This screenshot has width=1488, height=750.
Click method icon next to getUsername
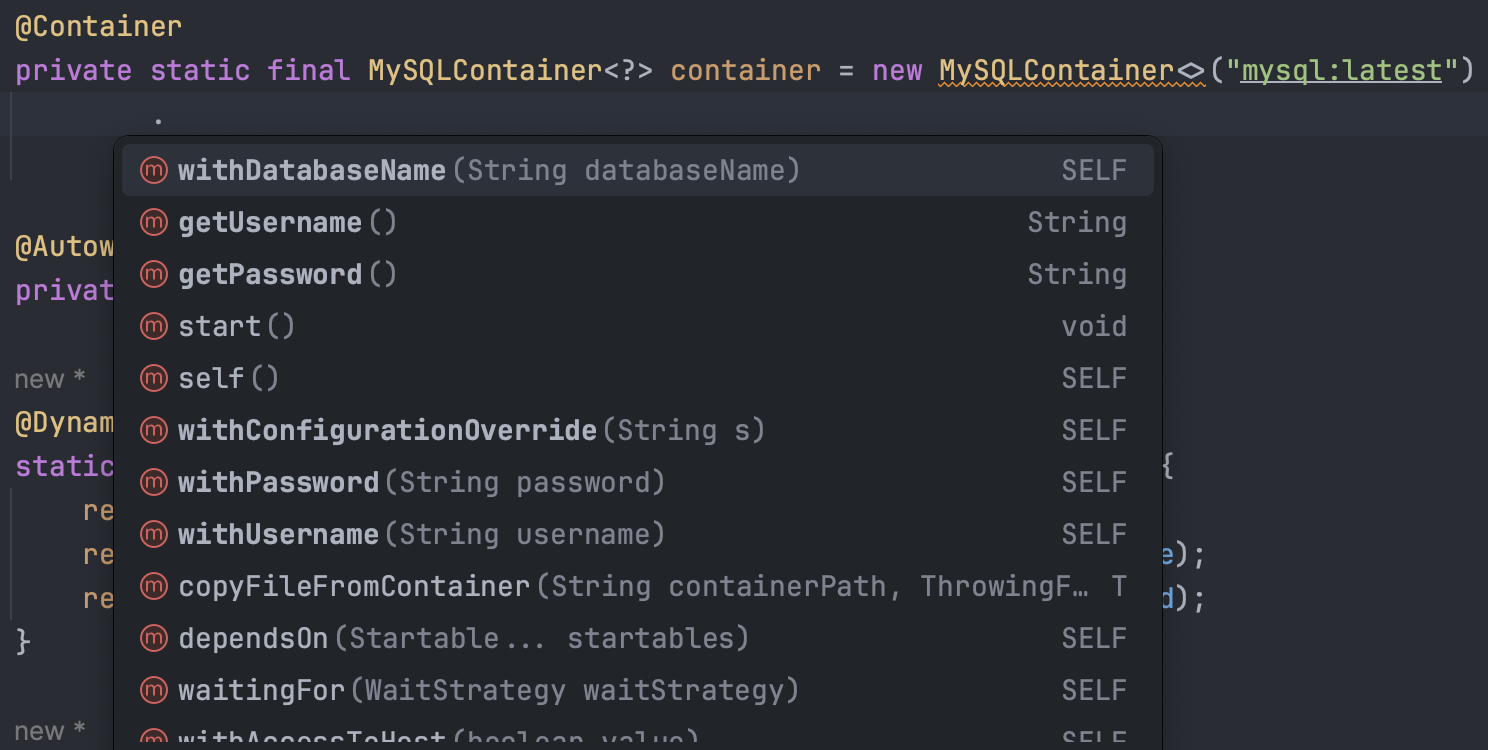[153, 223]
